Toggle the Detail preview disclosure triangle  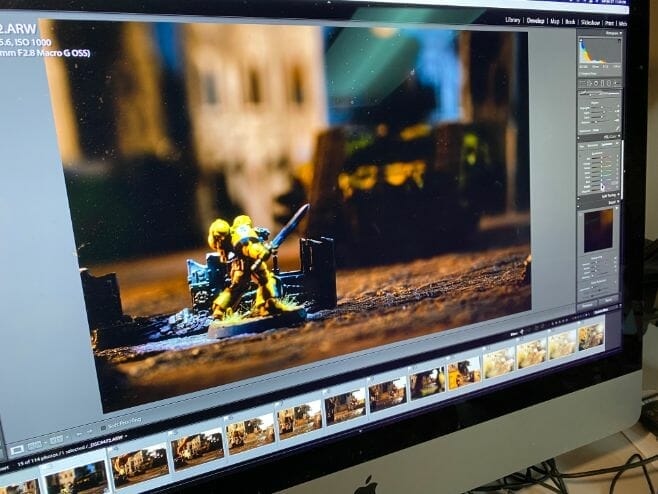616,208
